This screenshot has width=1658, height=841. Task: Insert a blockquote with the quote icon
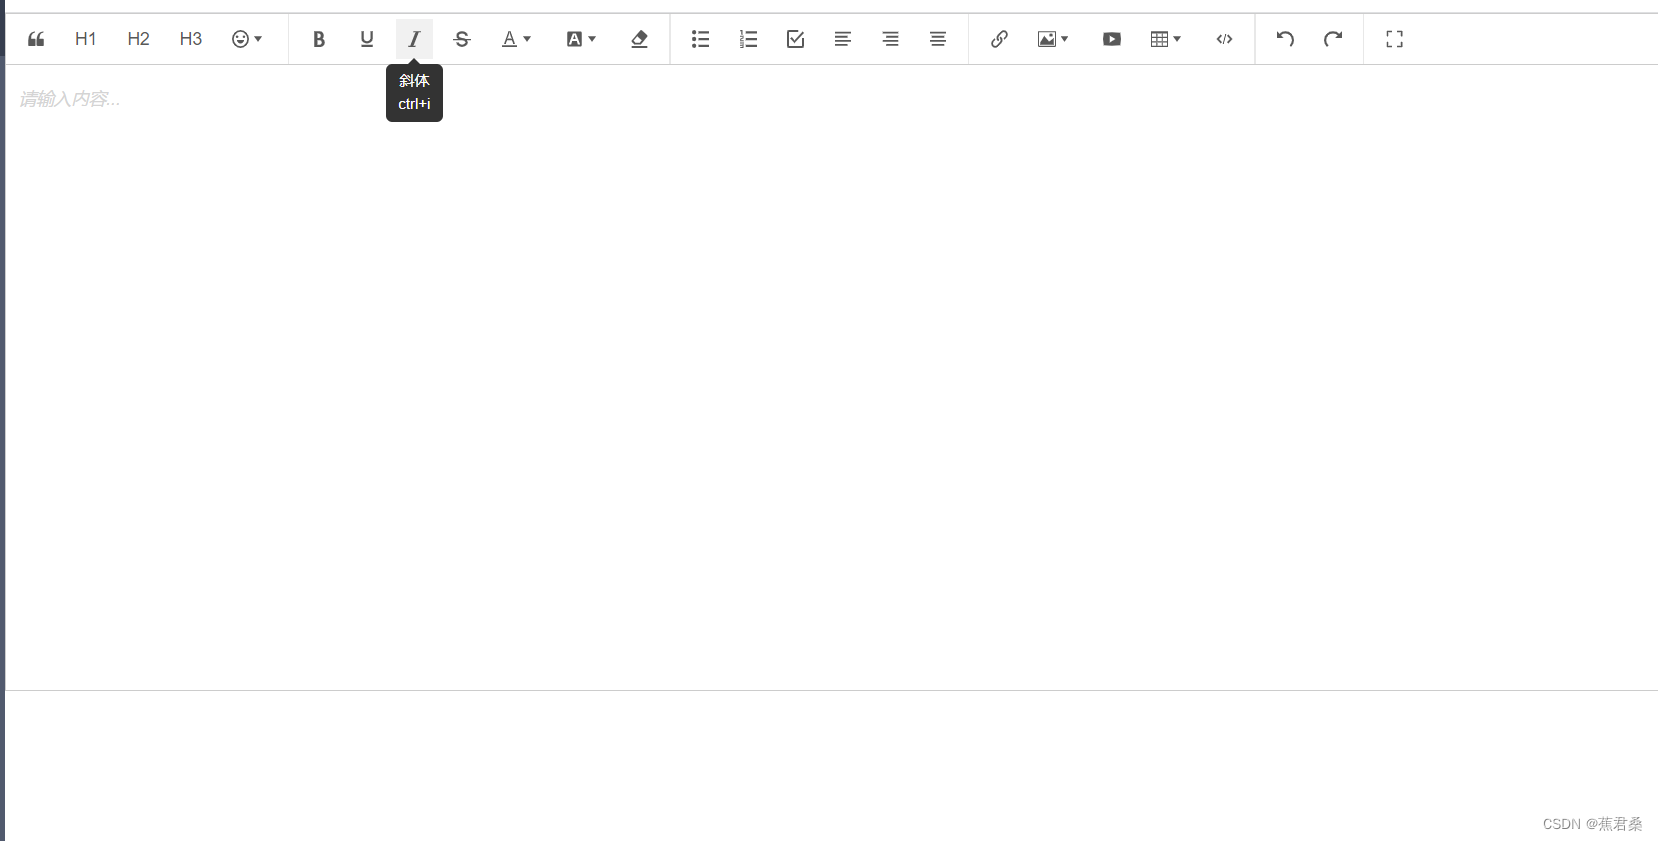point(36,39)
